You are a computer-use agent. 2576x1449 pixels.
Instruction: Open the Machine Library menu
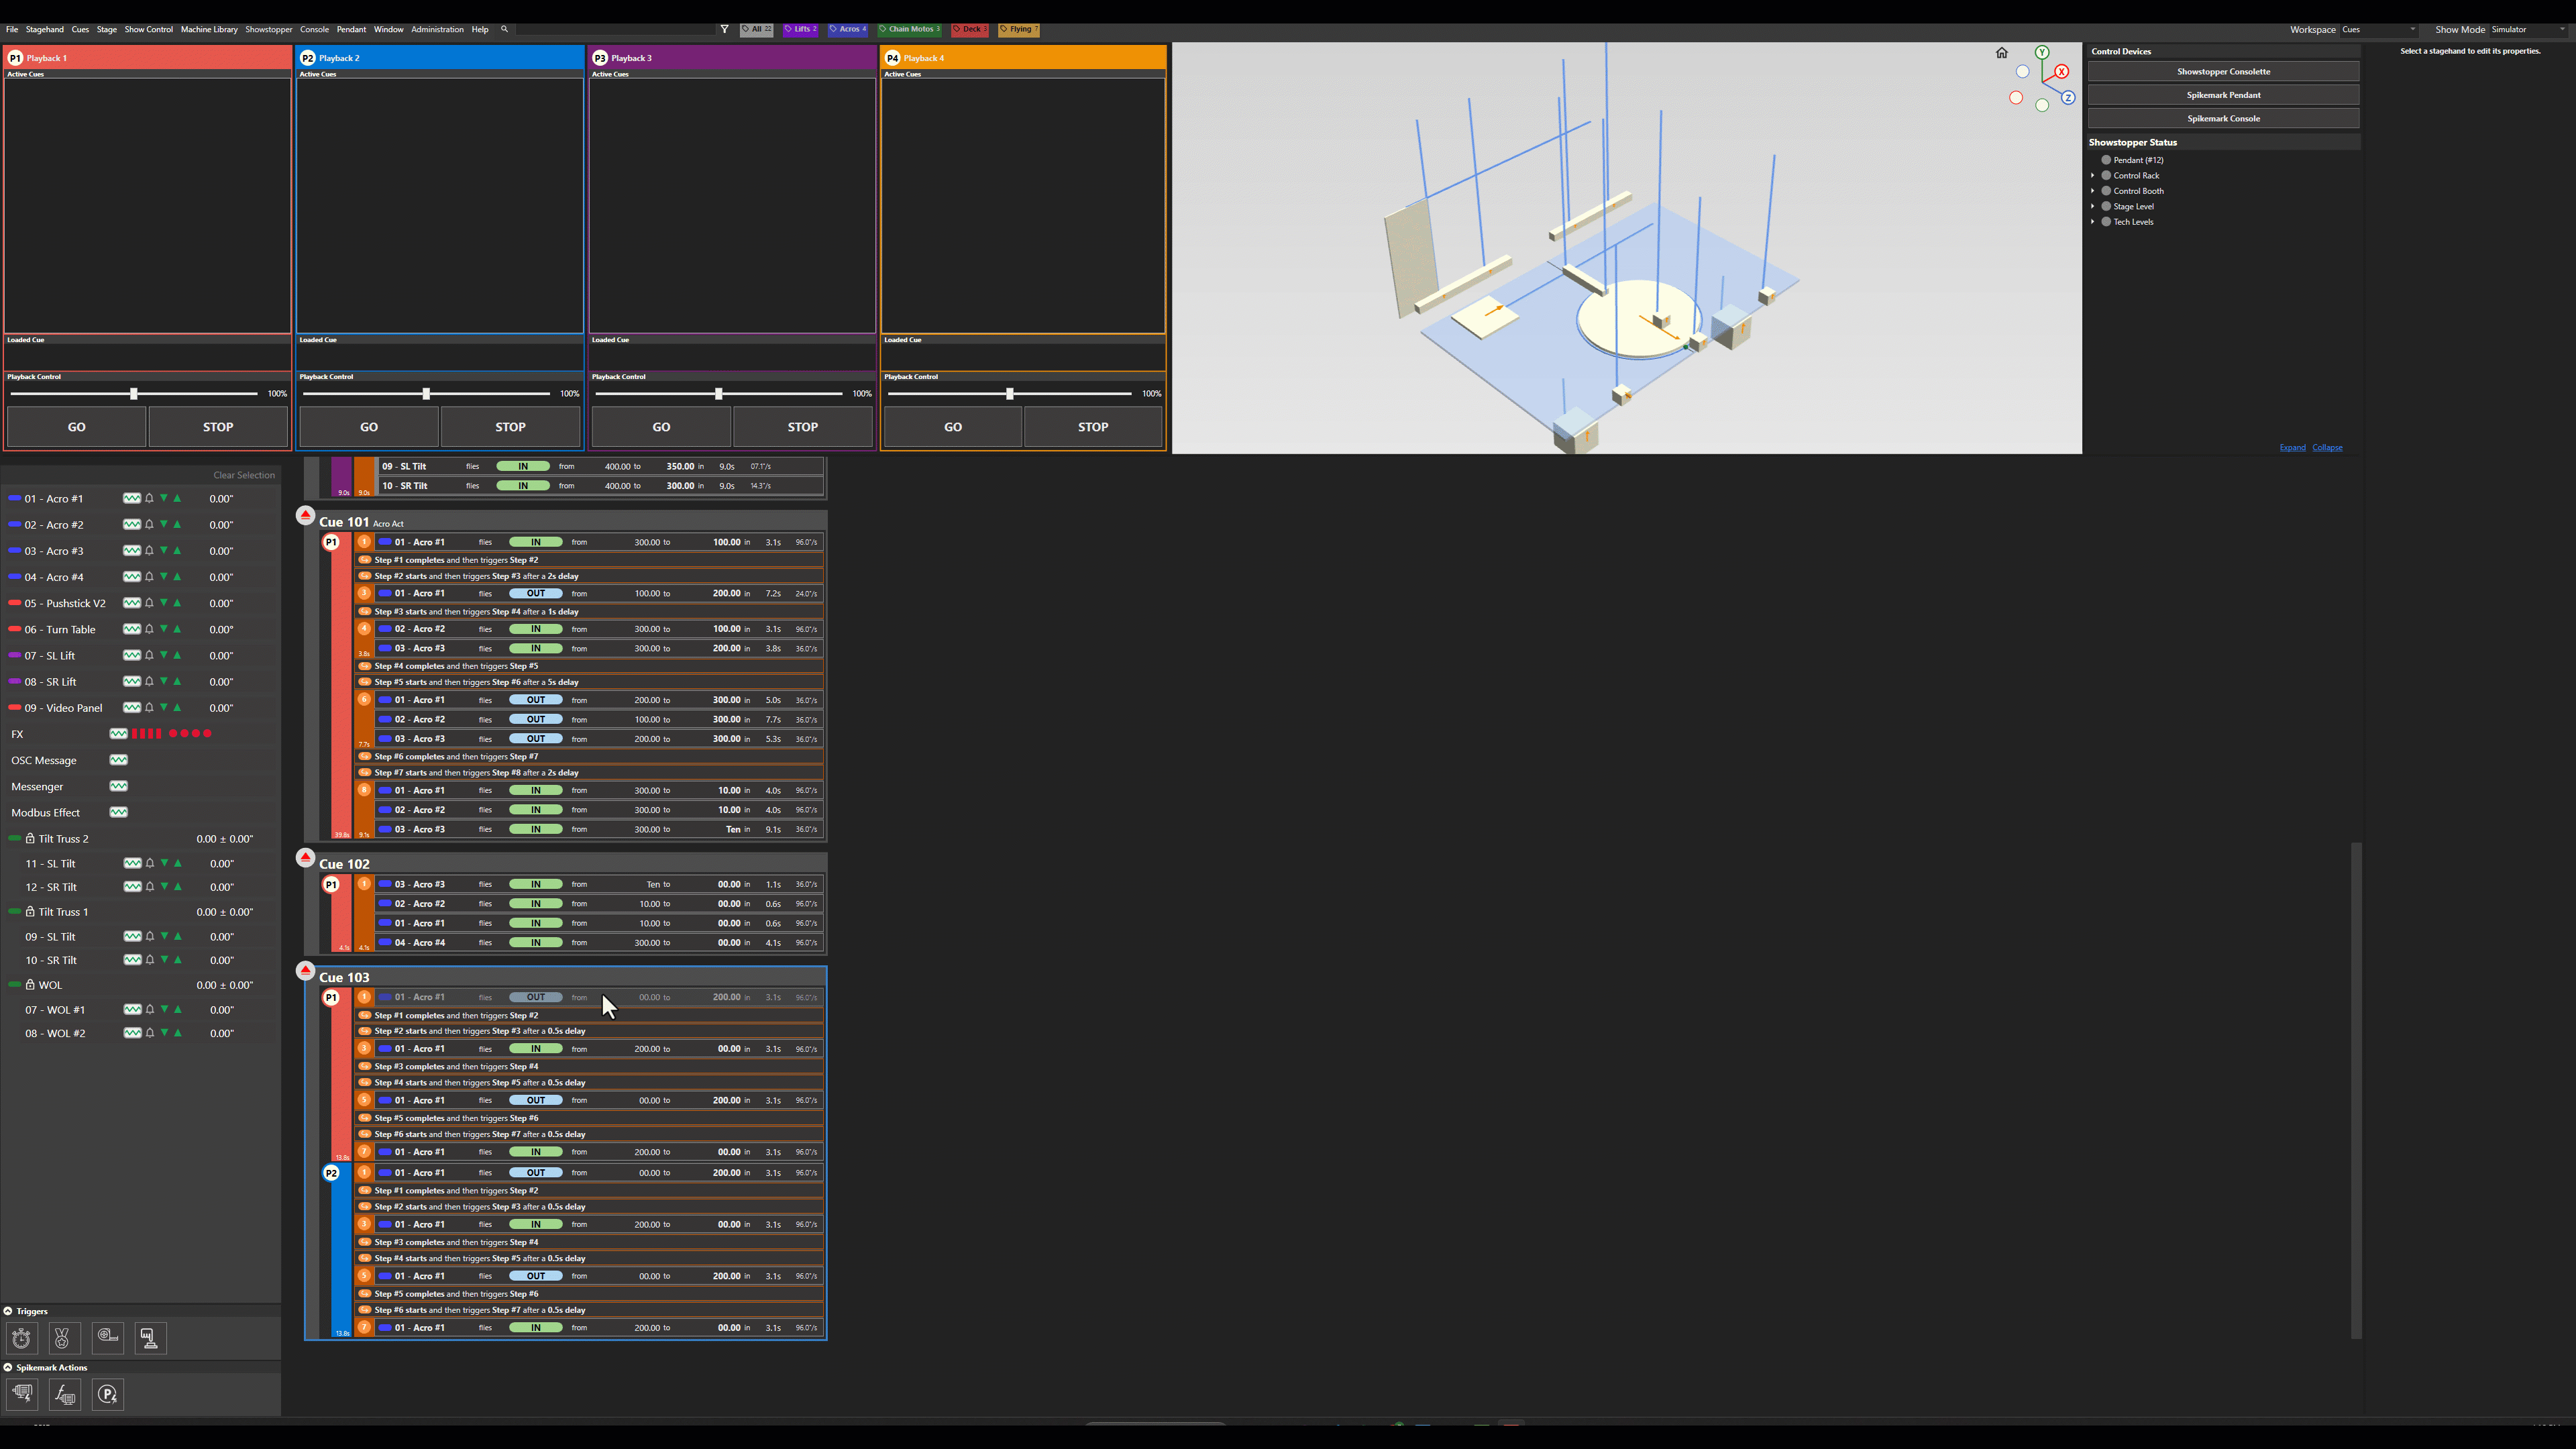click(209, 29)
